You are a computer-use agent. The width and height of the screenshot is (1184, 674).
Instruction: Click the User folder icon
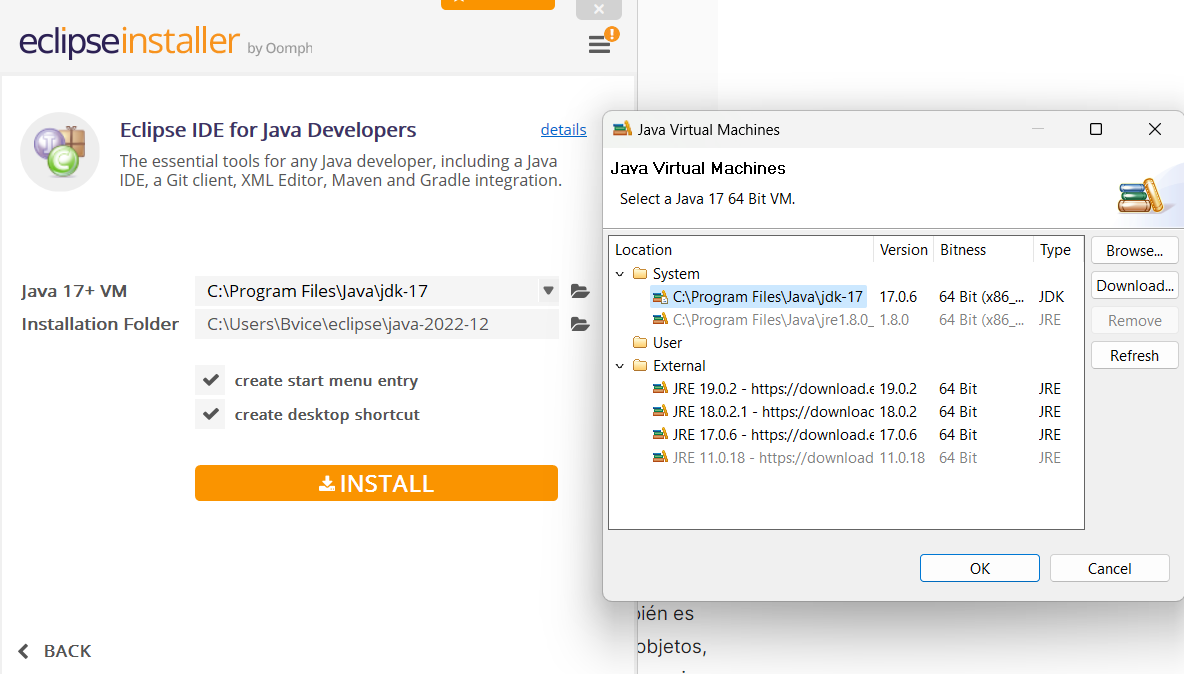(x=640, y=343)
